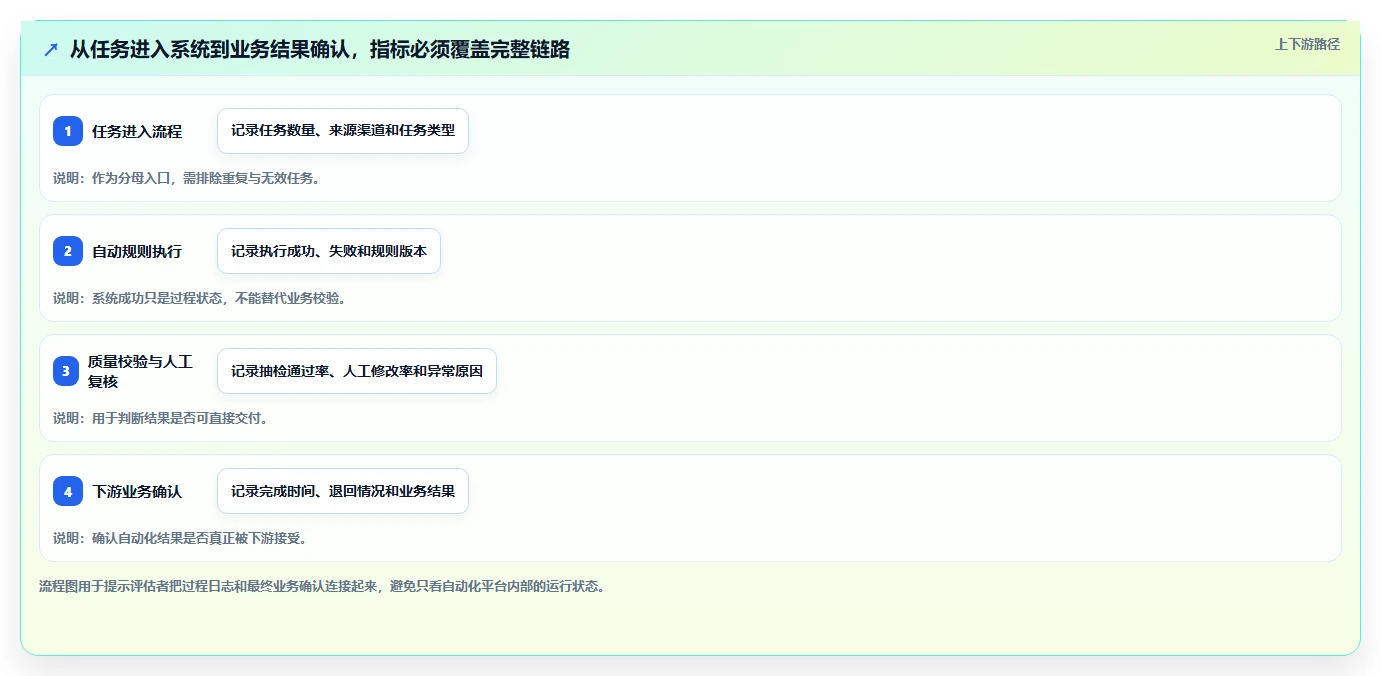
Task: Click step number 1 badge
Action: coord(68,131)
